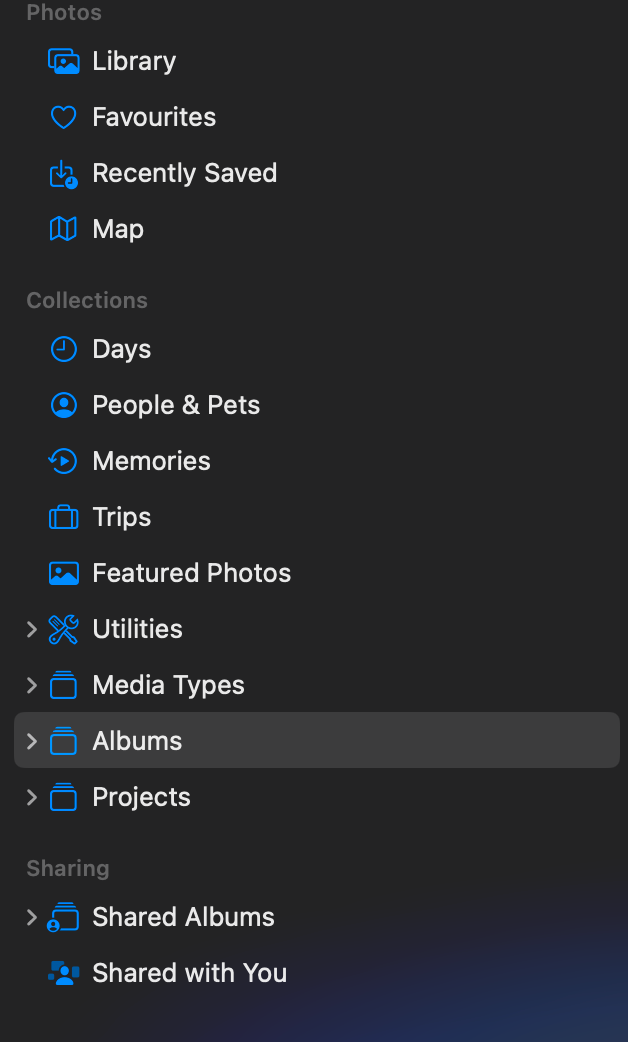Expand the Albums folder chevron
Viewport: 628px width, 1042px height.
point(31,741)
